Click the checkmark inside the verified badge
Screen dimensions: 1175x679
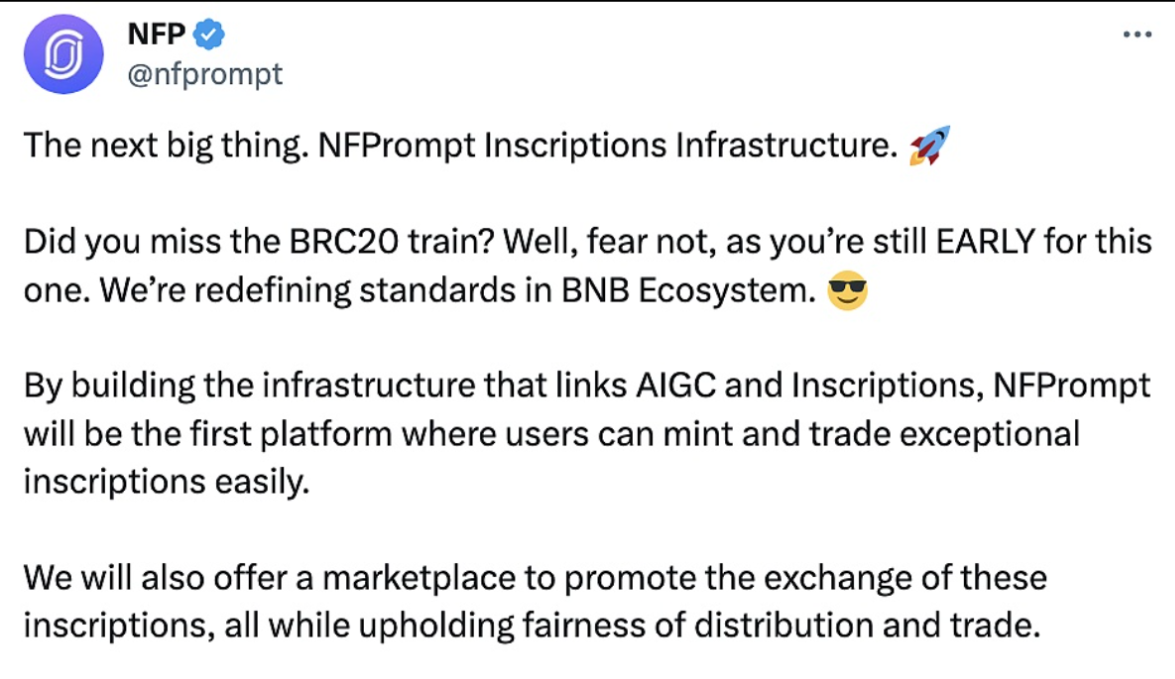[208, 33]
